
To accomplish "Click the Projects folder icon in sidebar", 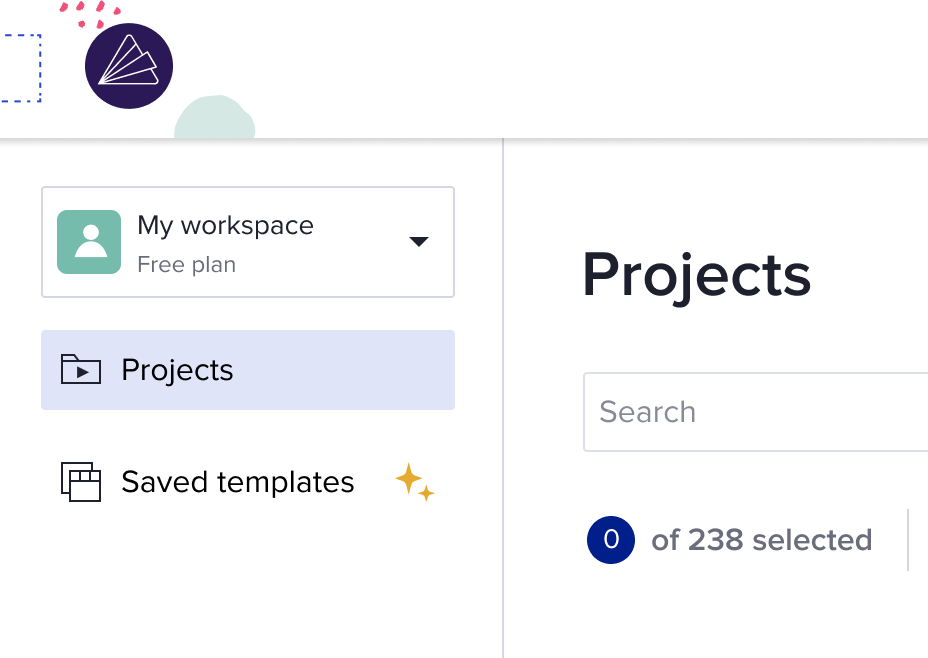I will [81, 370].
